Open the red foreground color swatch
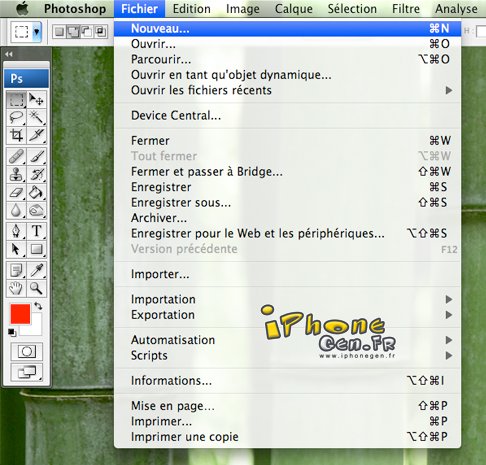Viewport: 486px width, 465px height. [x=20, y=314]
